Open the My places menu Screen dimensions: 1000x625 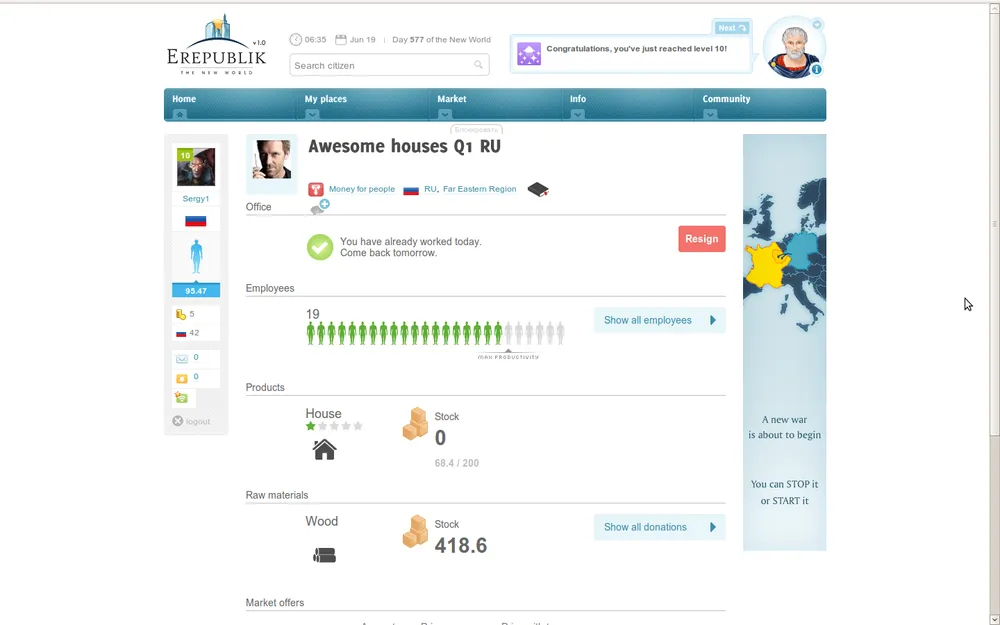pyautogui.click(x=326, y=99)
